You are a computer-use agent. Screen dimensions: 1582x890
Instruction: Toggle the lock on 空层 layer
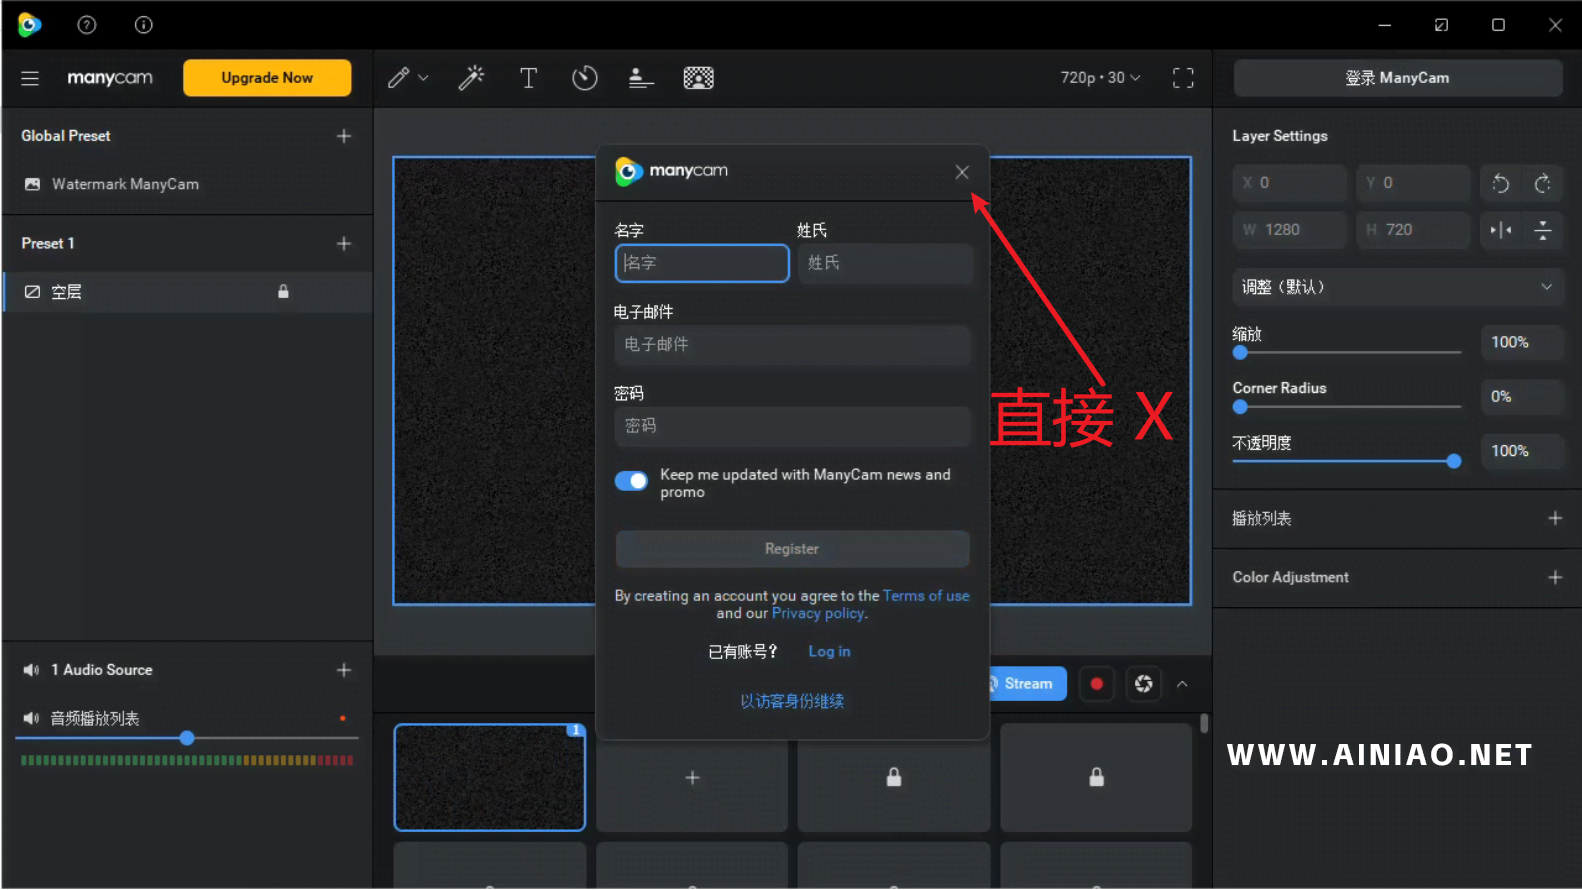pos(283,292)
